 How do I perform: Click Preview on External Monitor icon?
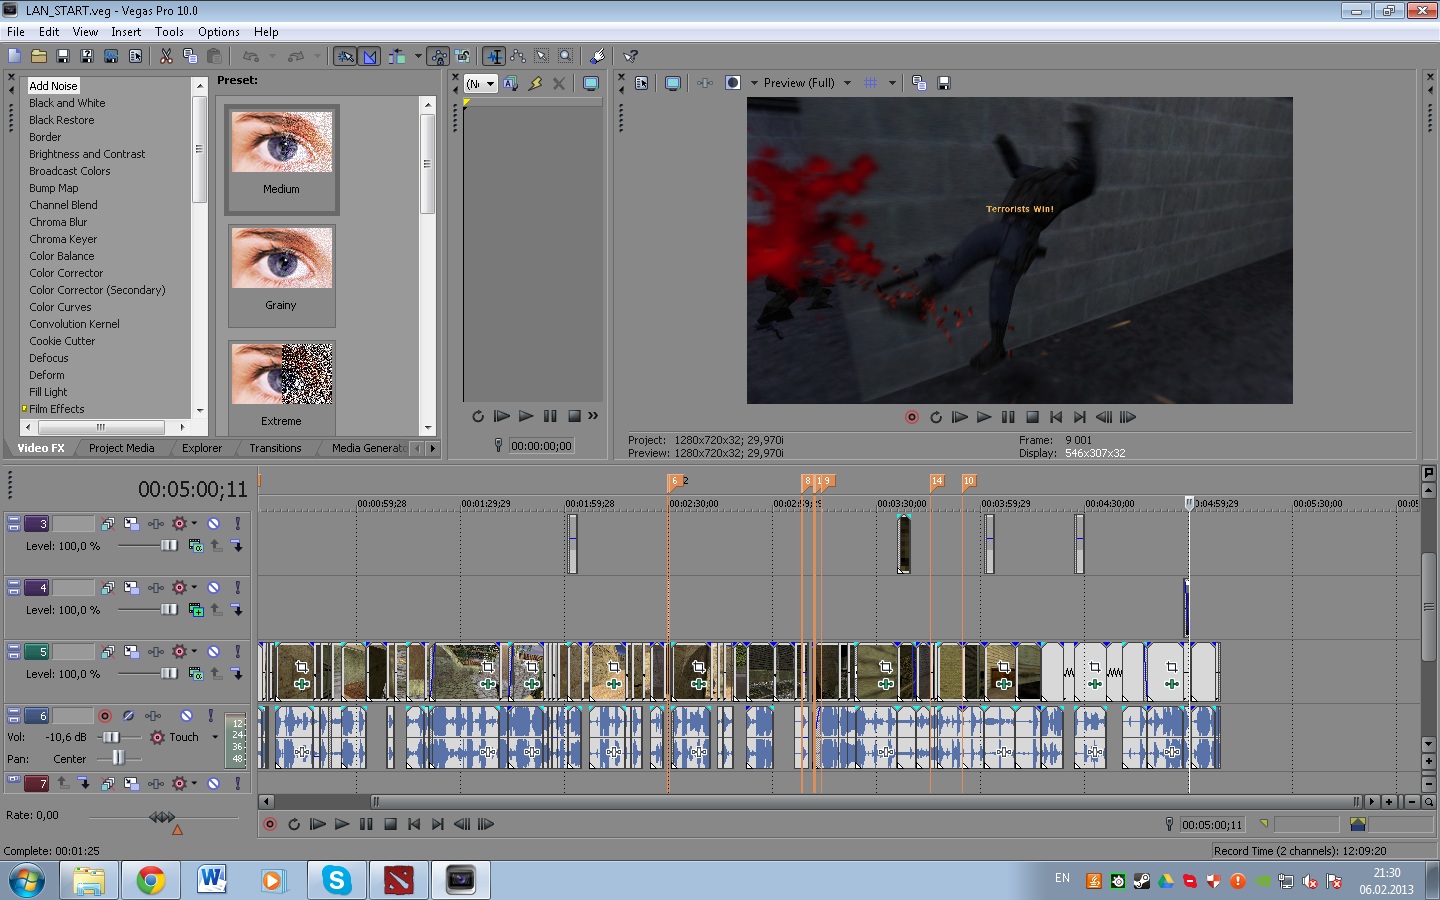[x=673, y=83]
